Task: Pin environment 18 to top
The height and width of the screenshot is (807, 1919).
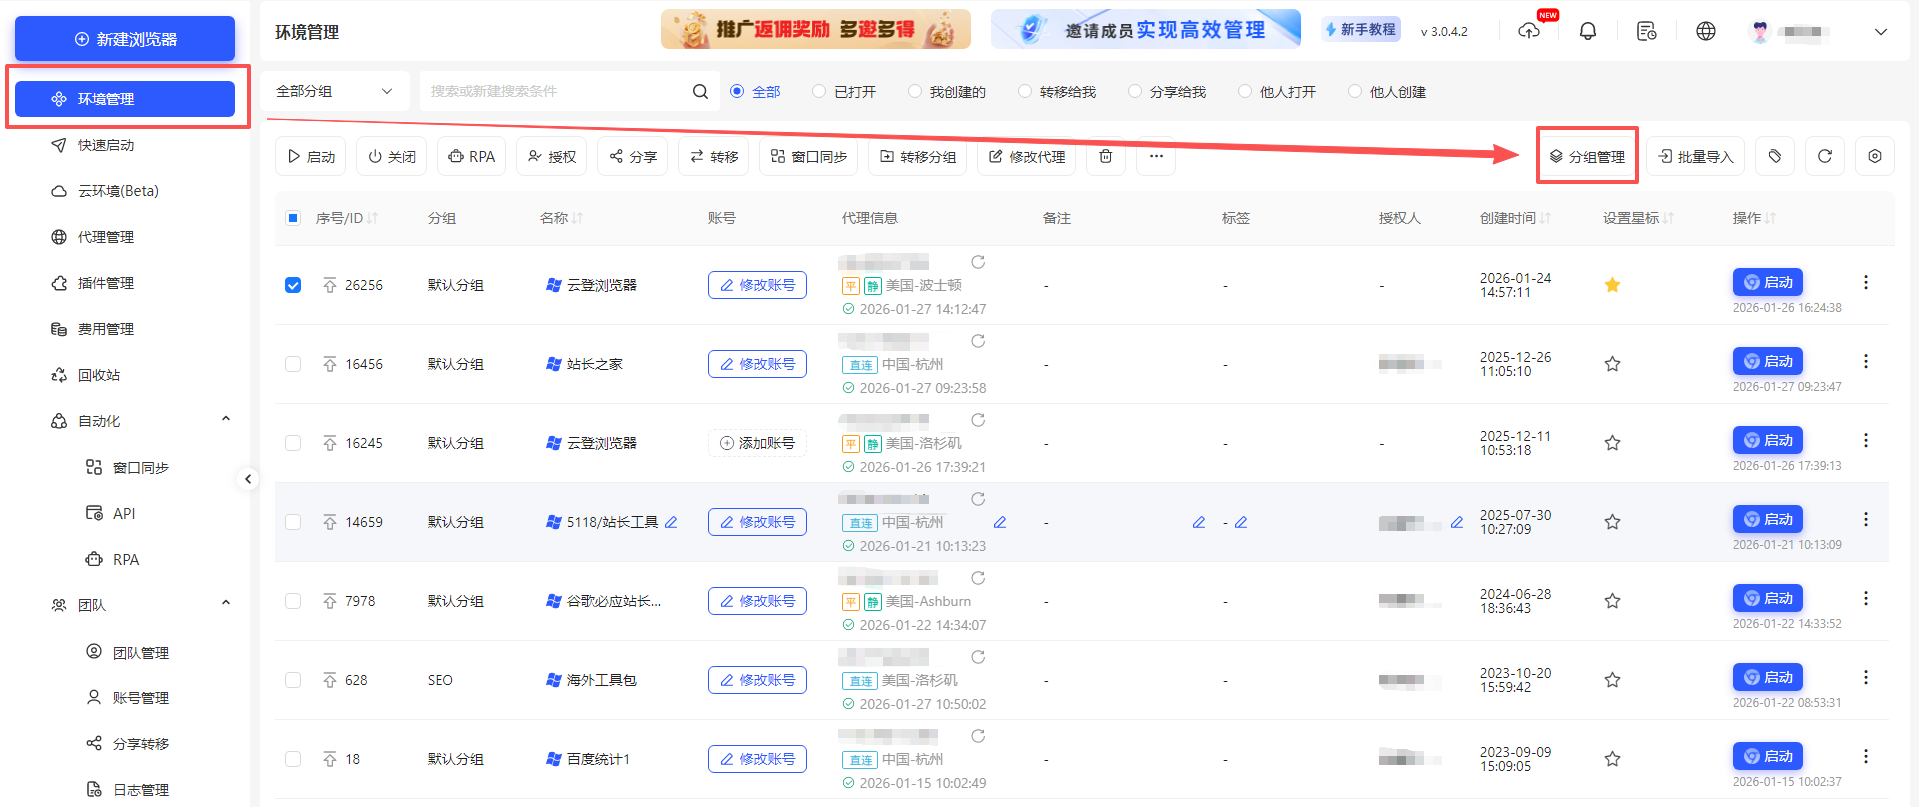Action: [330, 759]
